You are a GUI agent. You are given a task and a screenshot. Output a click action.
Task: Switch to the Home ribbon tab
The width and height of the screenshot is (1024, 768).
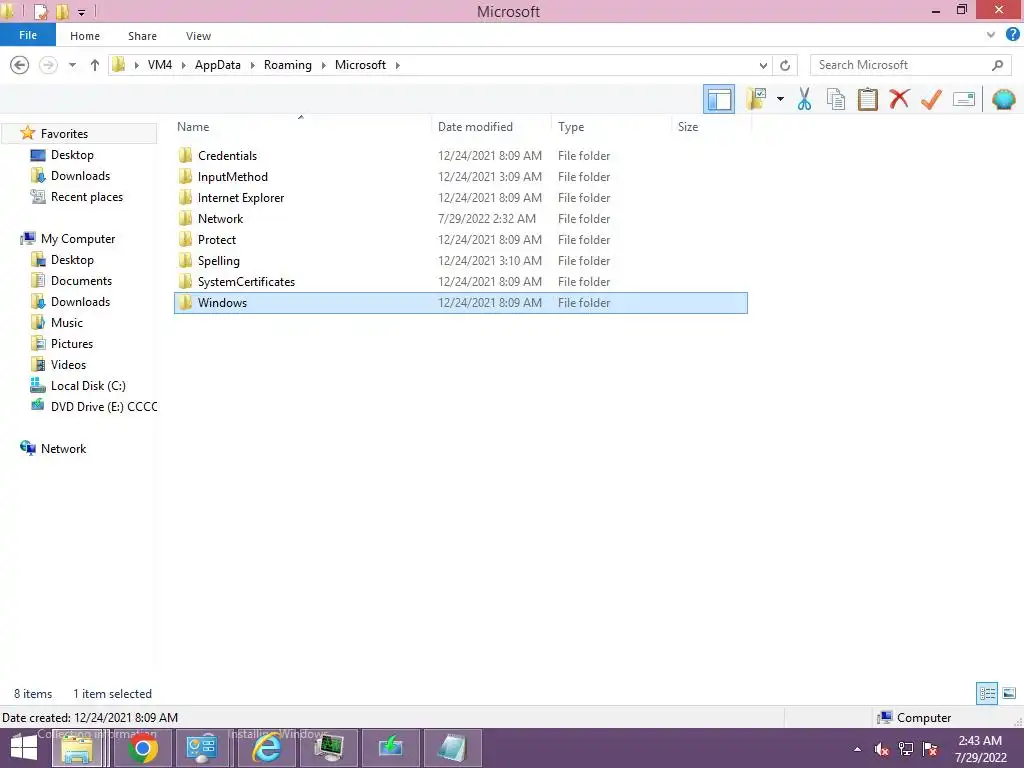pyautogui.click(x=85, y=36)
